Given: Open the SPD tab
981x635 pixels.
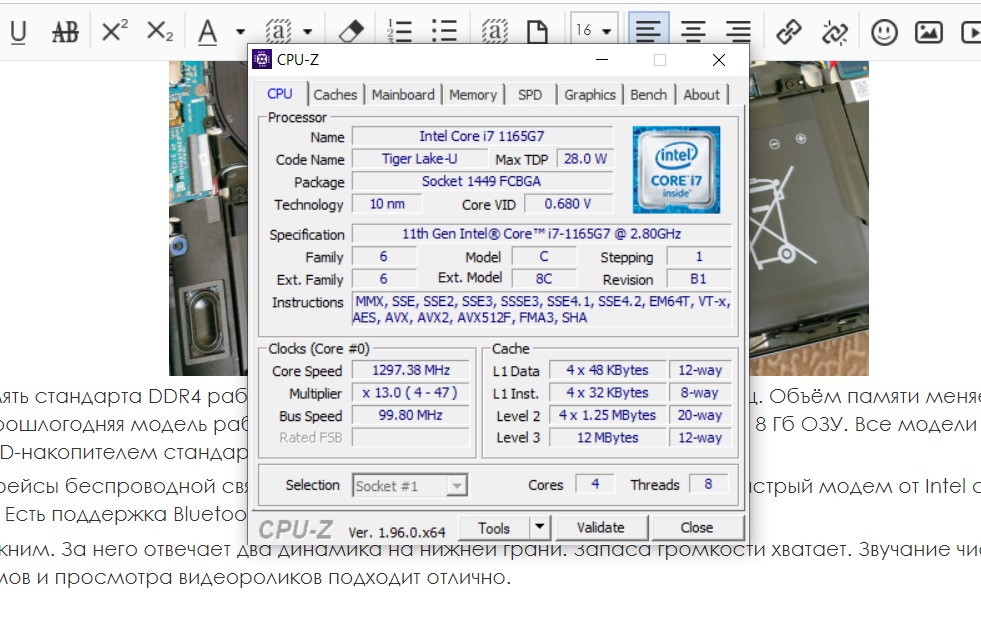Looking at the screenshot, I should pos(530,94).
